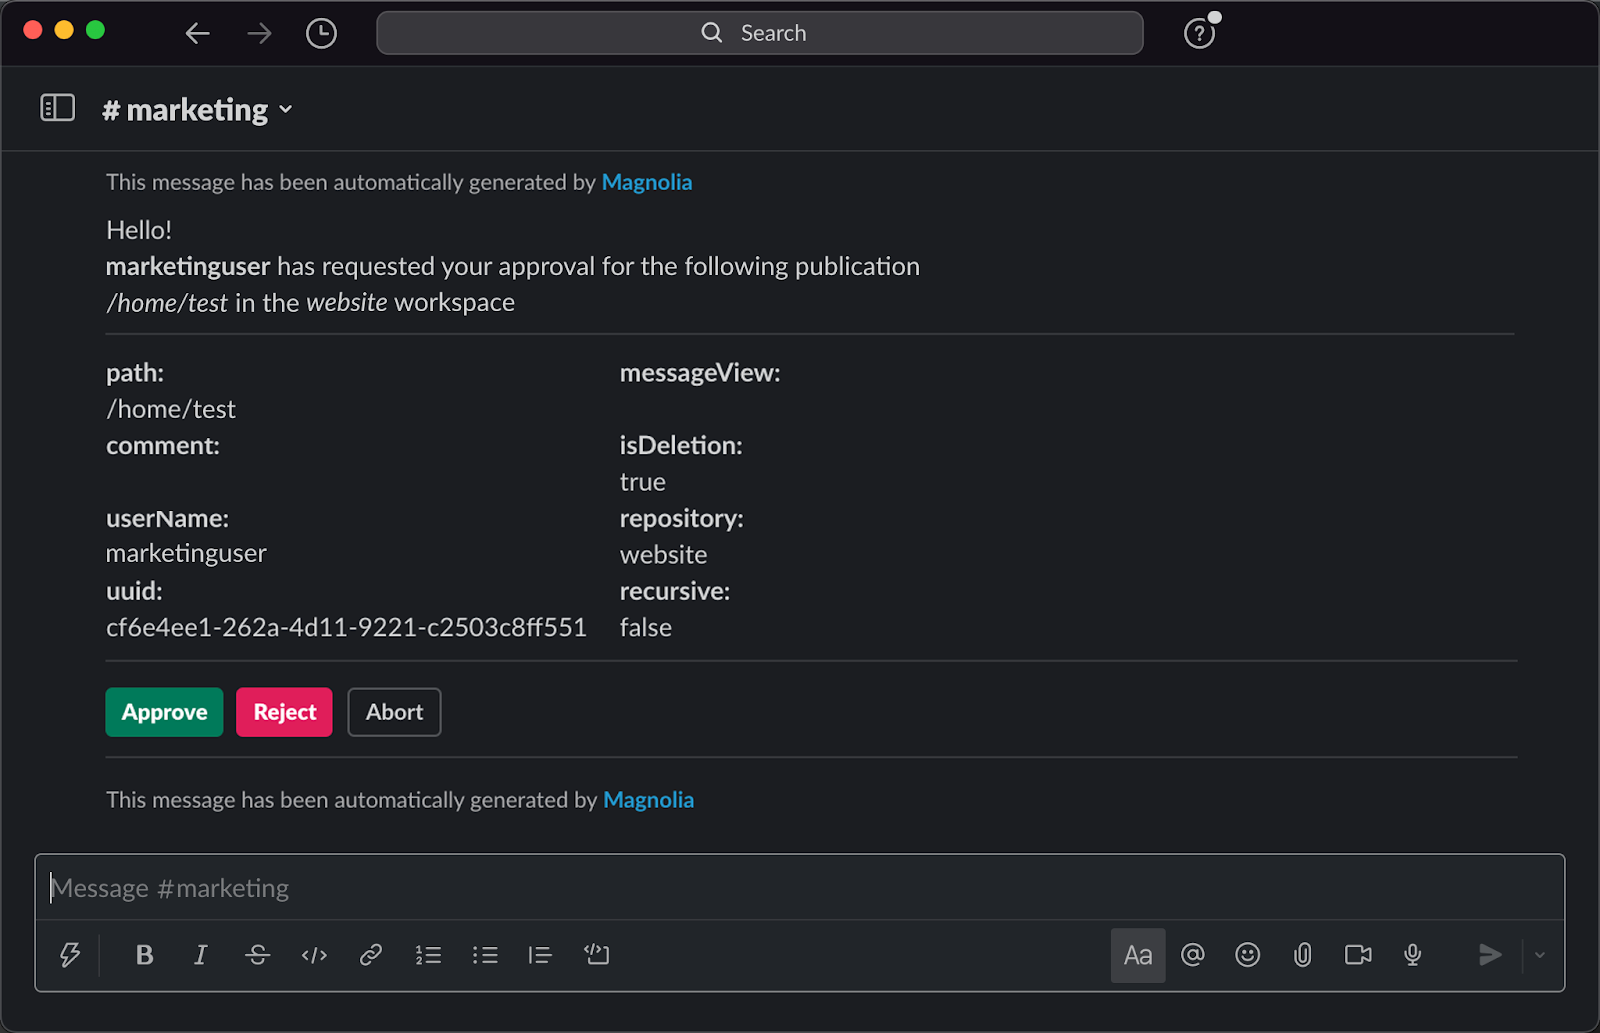Apply blockquote formatting

tap(540, 955)
